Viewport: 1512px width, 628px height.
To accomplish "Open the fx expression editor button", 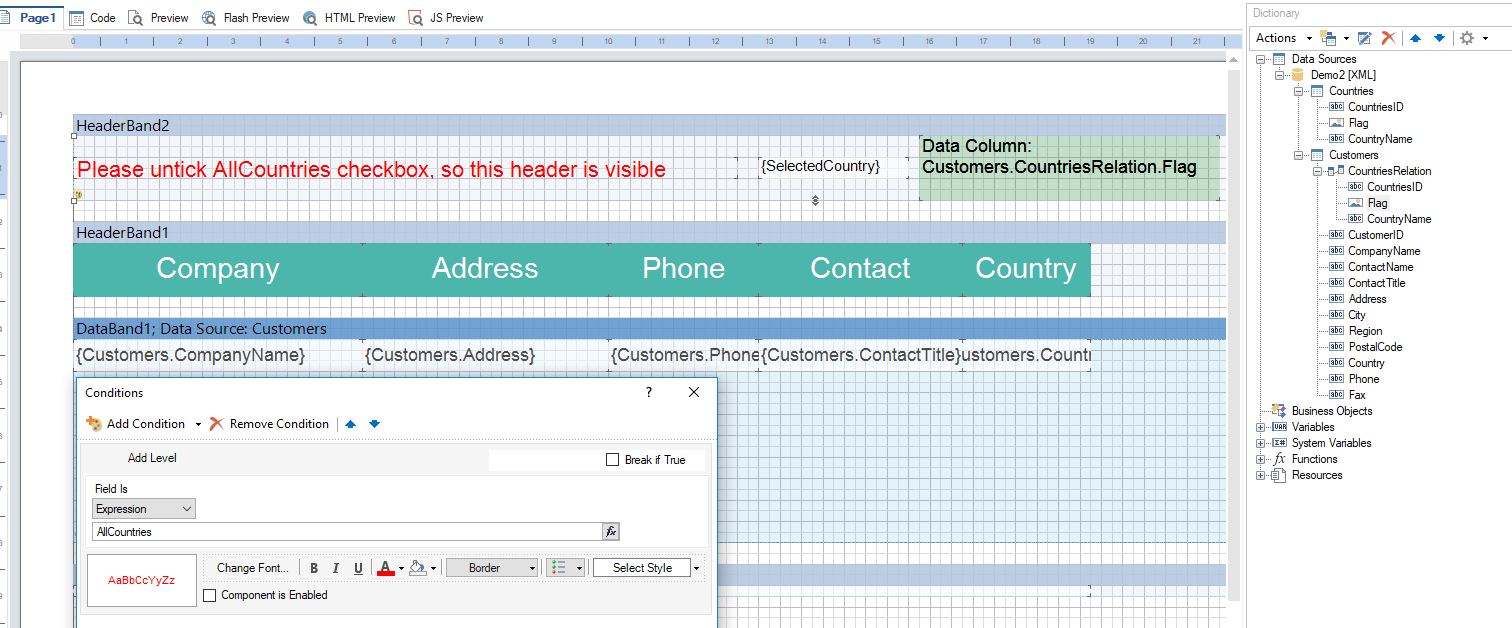I will (610, 532).
